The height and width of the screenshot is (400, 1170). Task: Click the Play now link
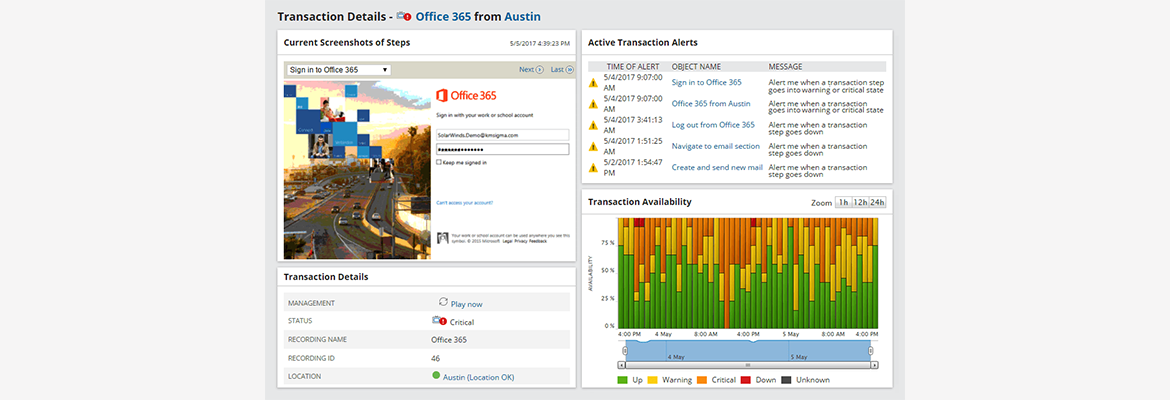(x=466, y=304)
